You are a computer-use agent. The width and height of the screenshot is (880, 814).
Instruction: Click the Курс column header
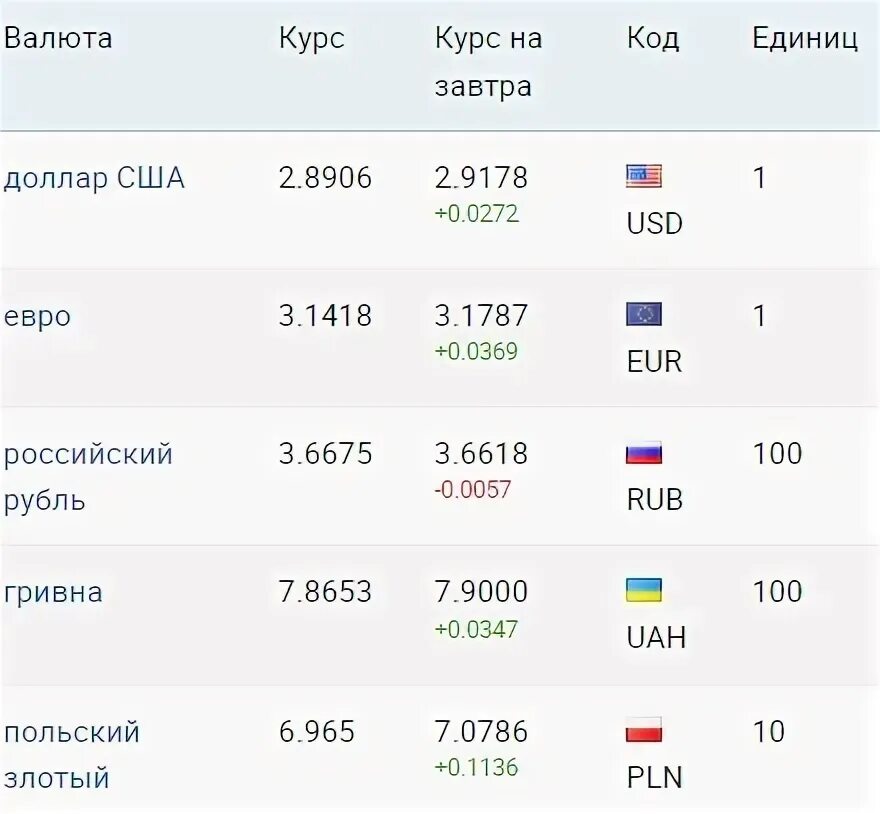click(311, 39)
